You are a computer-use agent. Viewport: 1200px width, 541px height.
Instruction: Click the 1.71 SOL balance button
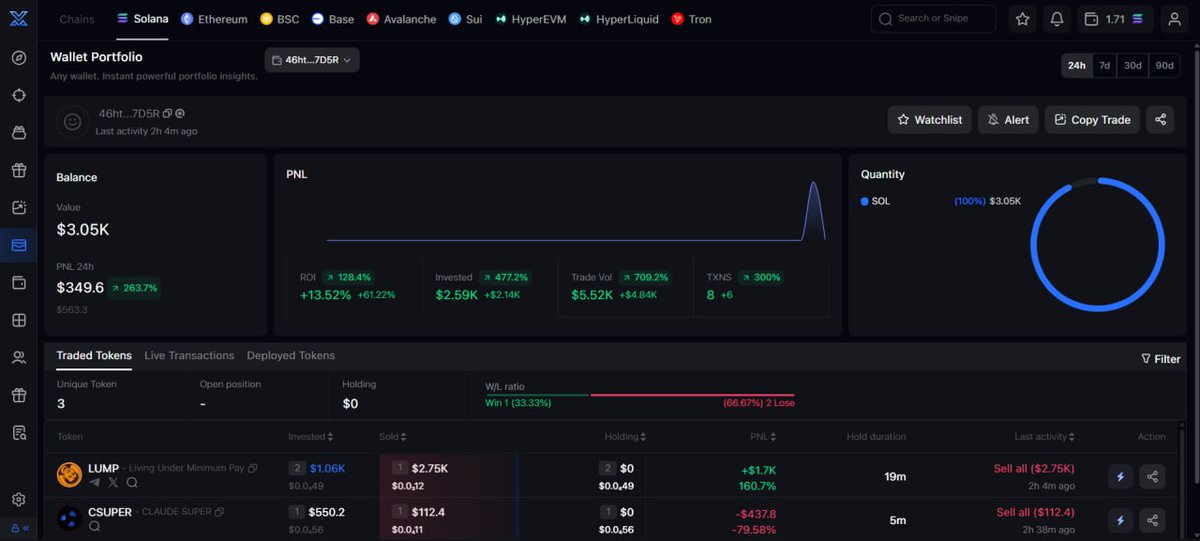pyautogui.click(x=1114, y=19)
